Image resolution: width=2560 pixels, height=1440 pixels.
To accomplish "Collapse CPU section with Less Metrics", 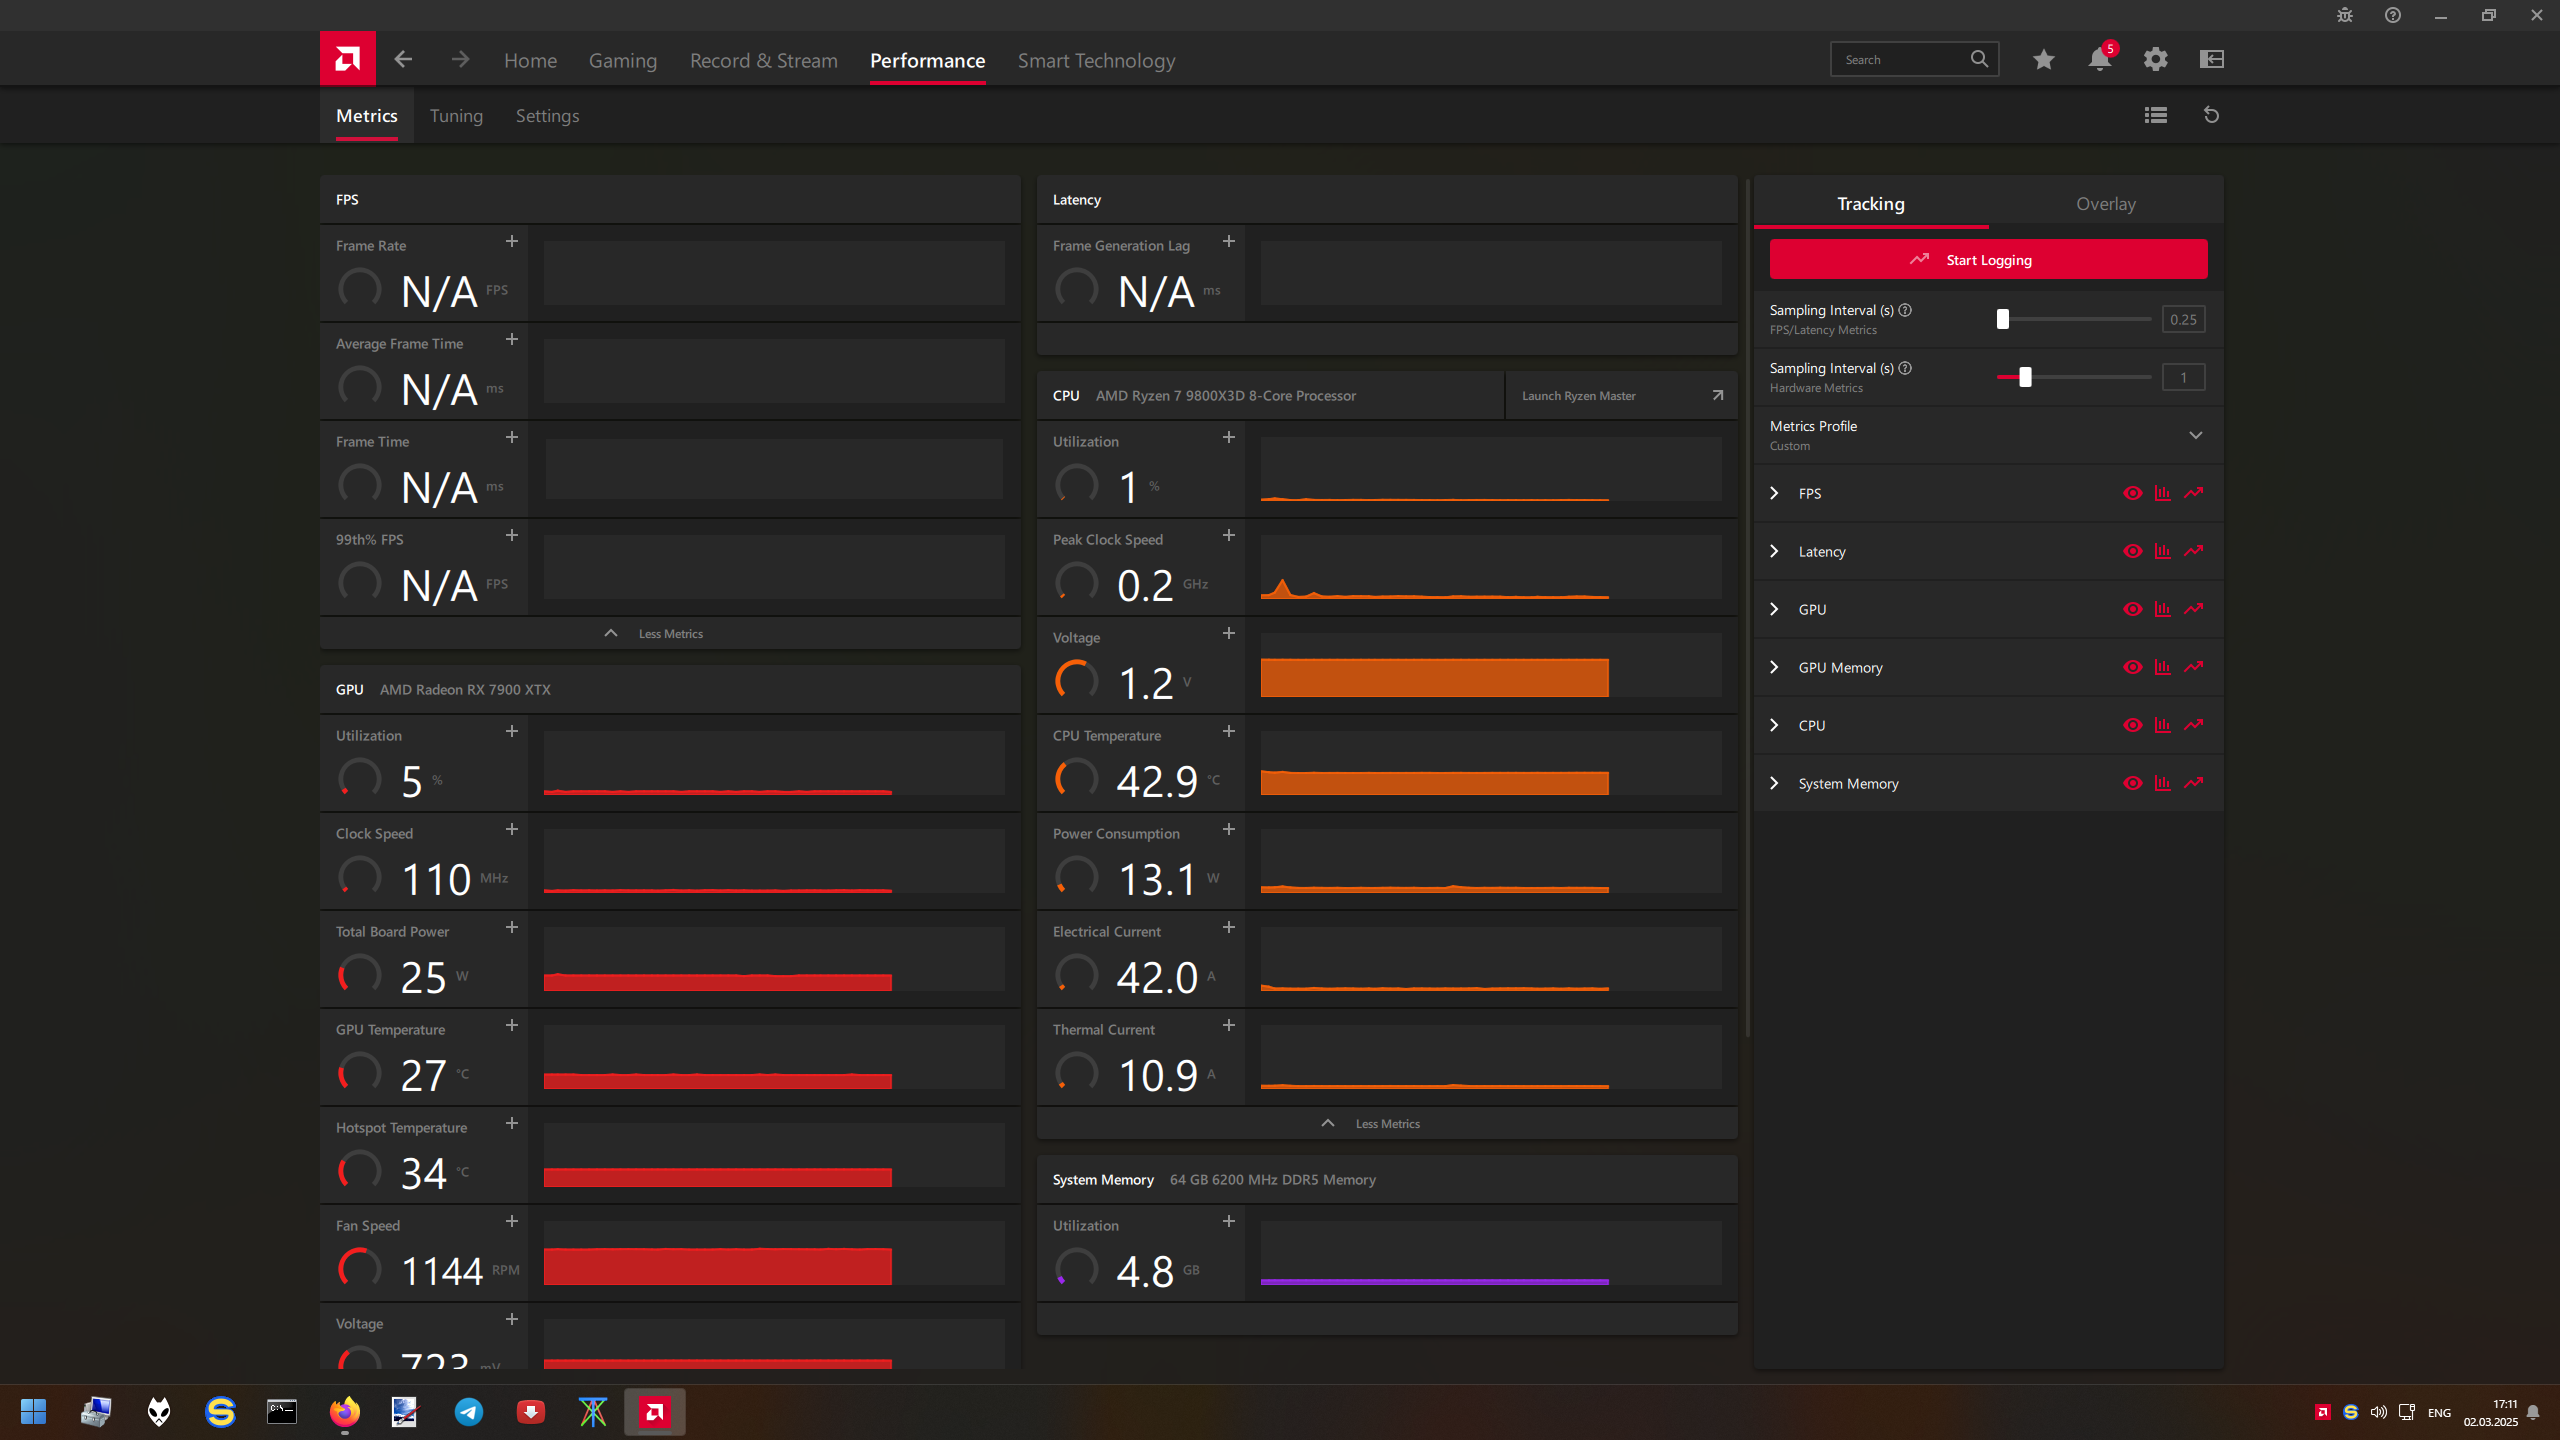I will pyautogui.click(x=1386, y=1124).
